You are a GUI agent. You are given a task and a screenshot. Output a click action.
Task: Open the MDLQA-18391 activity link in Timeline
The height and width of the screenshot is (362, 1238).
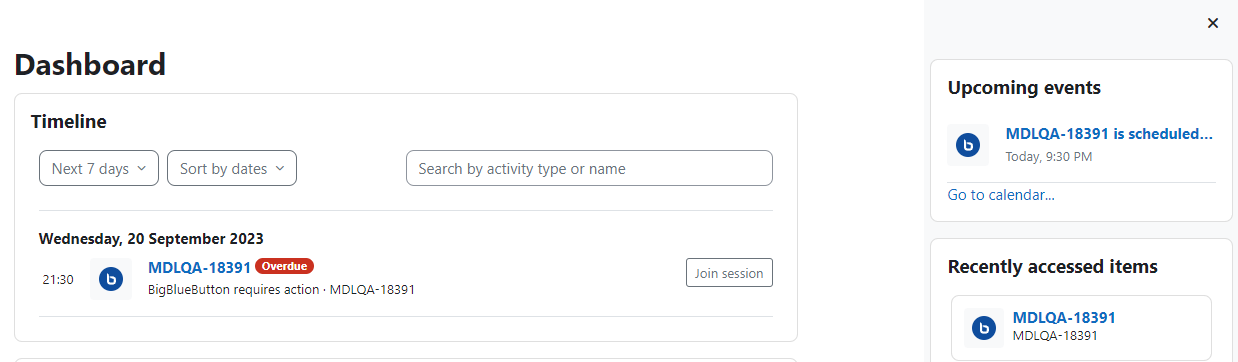click(199, 267)
